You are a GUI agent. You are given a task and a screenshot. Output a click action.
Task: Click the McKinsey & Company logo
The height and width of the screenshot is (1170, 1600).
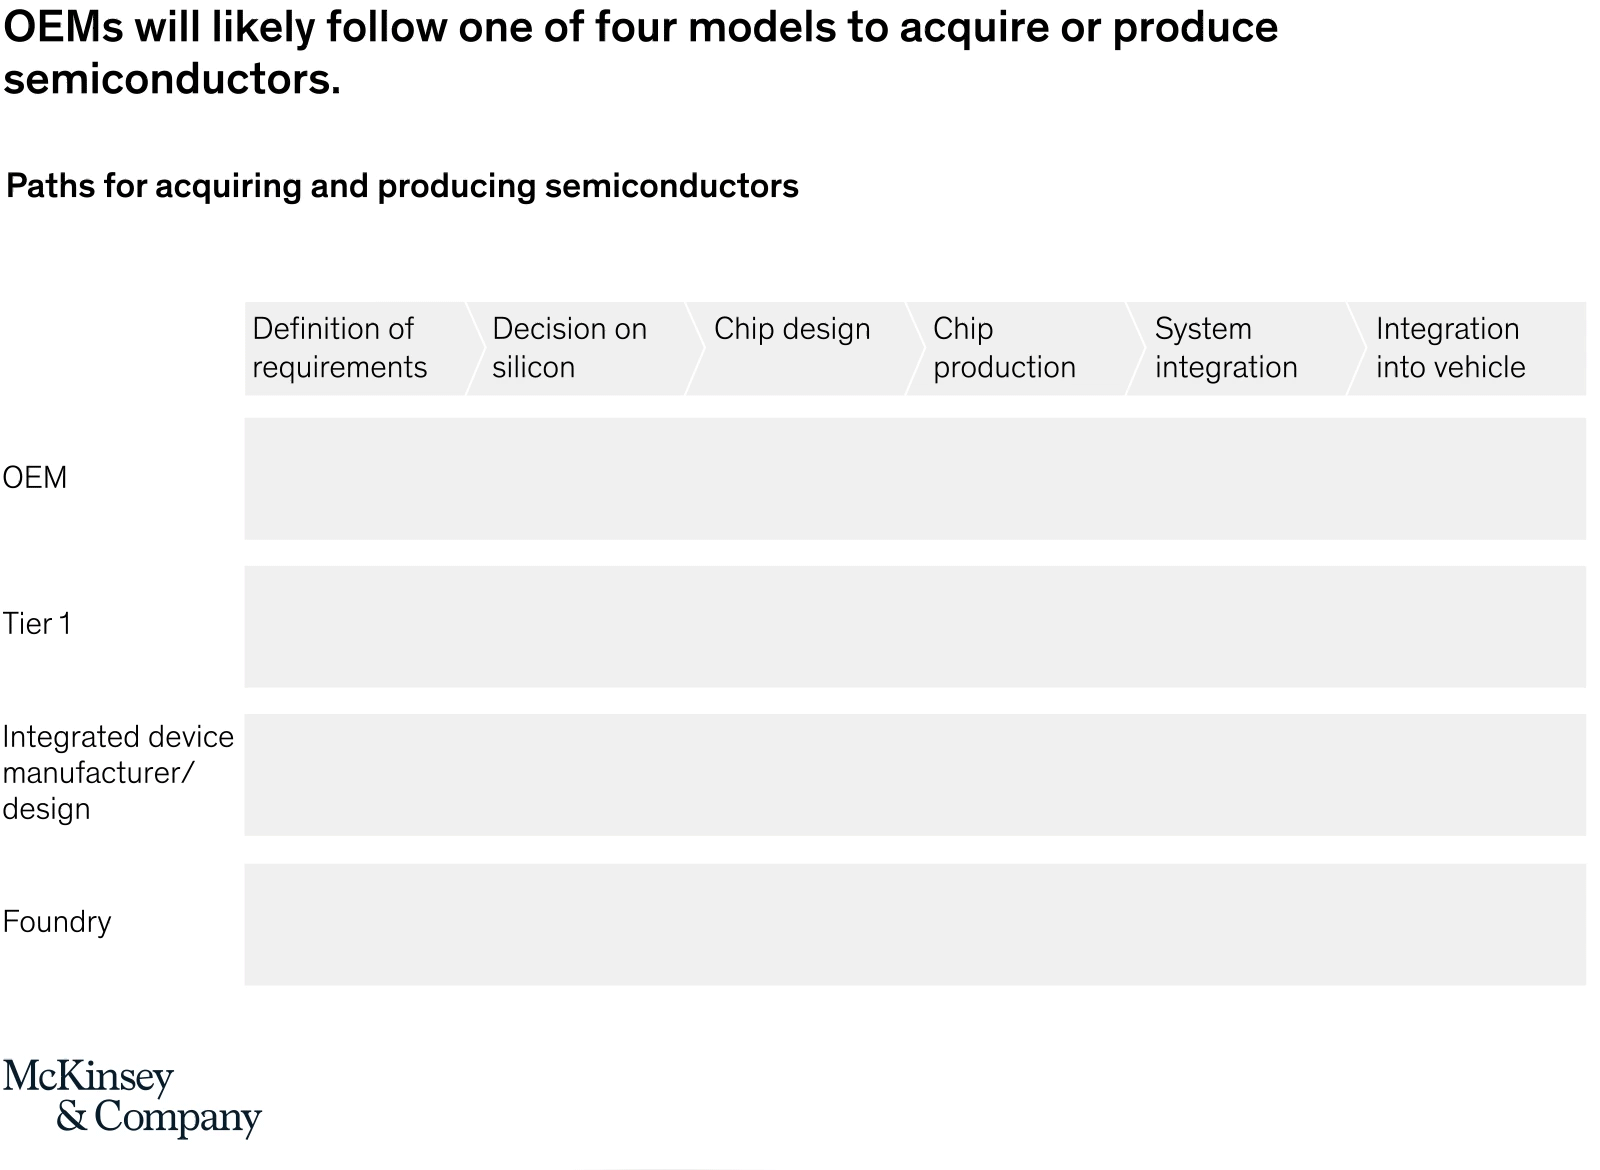131,1097
